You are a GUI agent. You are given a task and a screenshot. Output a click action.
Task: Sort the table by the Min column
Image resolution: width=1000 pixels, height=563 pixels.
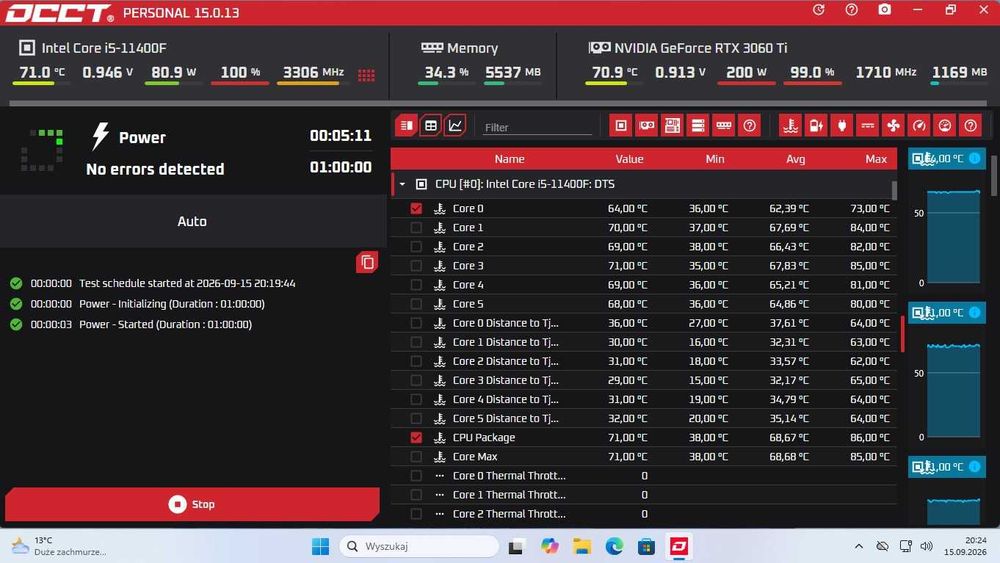tap(715, 159)
